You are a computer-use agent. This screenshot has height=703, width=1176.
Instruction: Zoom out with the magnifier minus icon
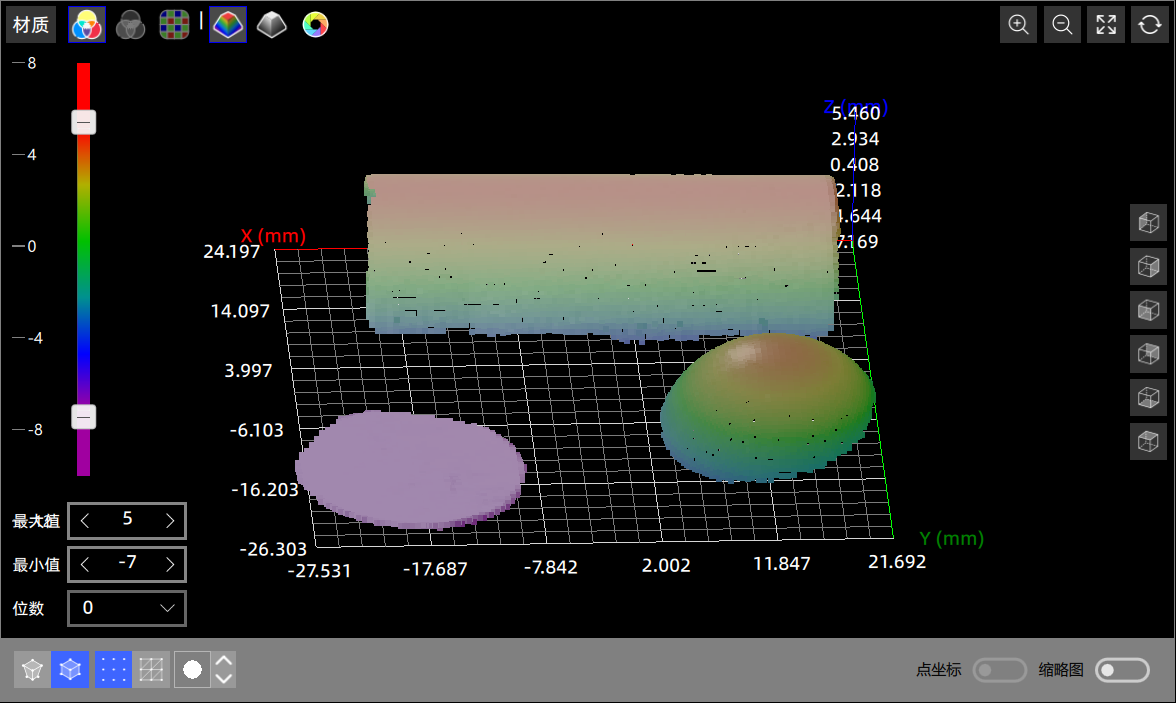tap(1062, 25)
